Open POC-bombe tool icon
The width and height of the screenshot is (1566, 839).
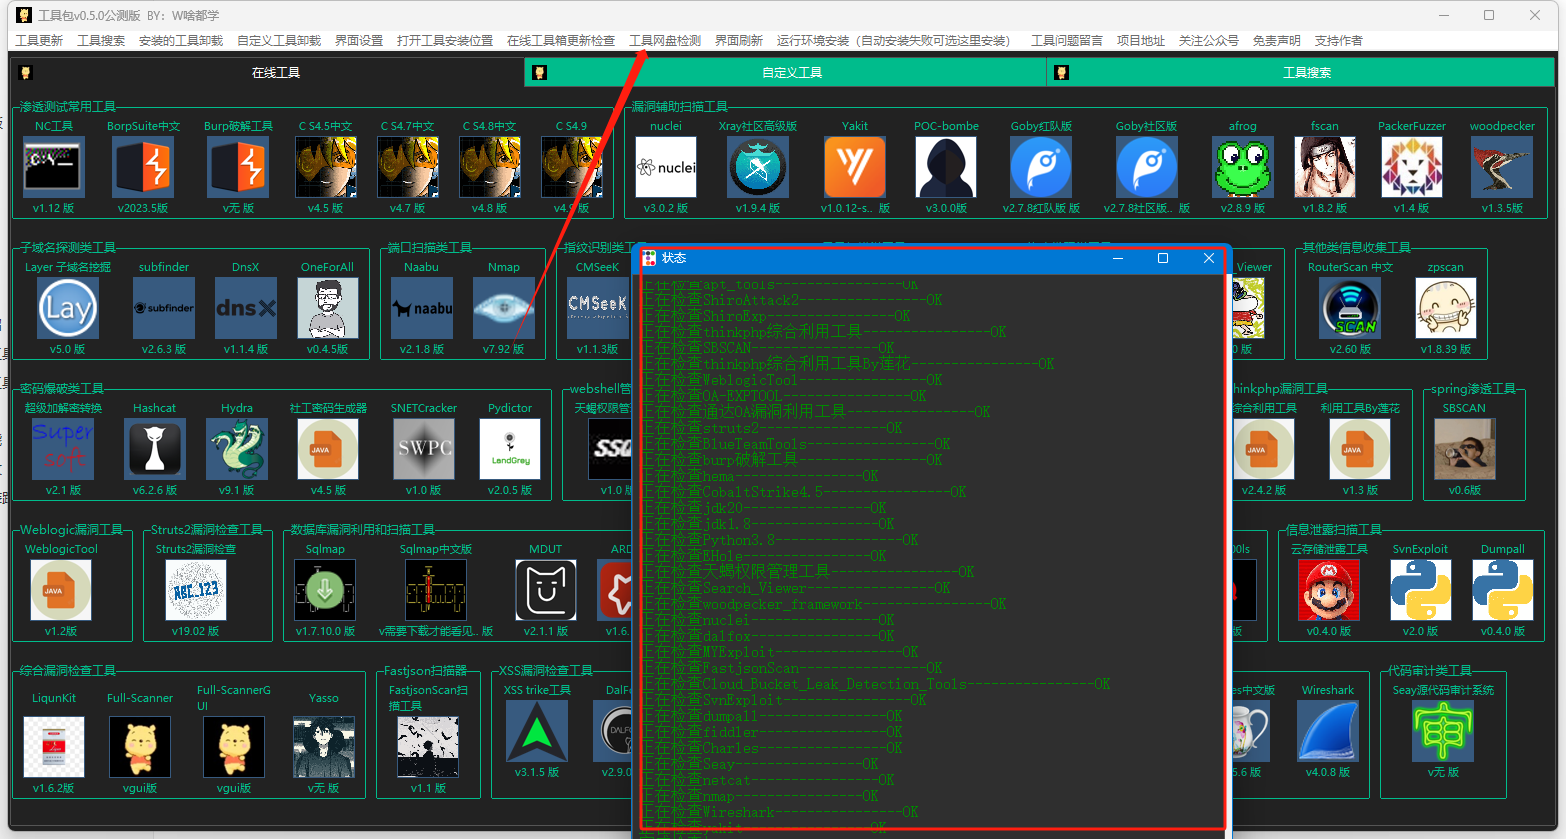[946, 167]
